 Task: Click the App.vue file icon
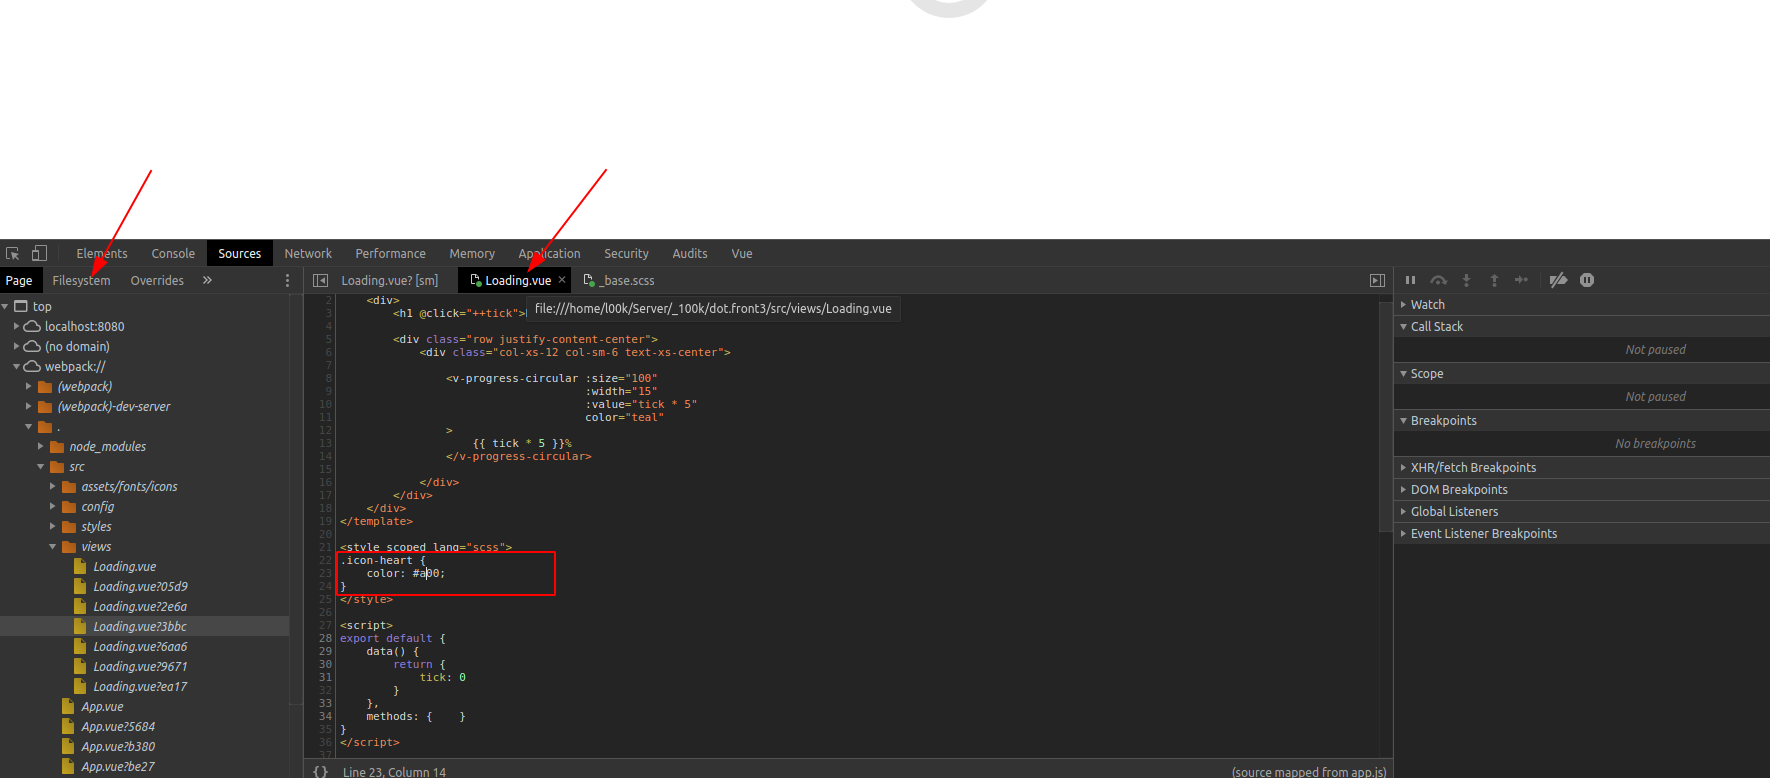pos(68,707)
